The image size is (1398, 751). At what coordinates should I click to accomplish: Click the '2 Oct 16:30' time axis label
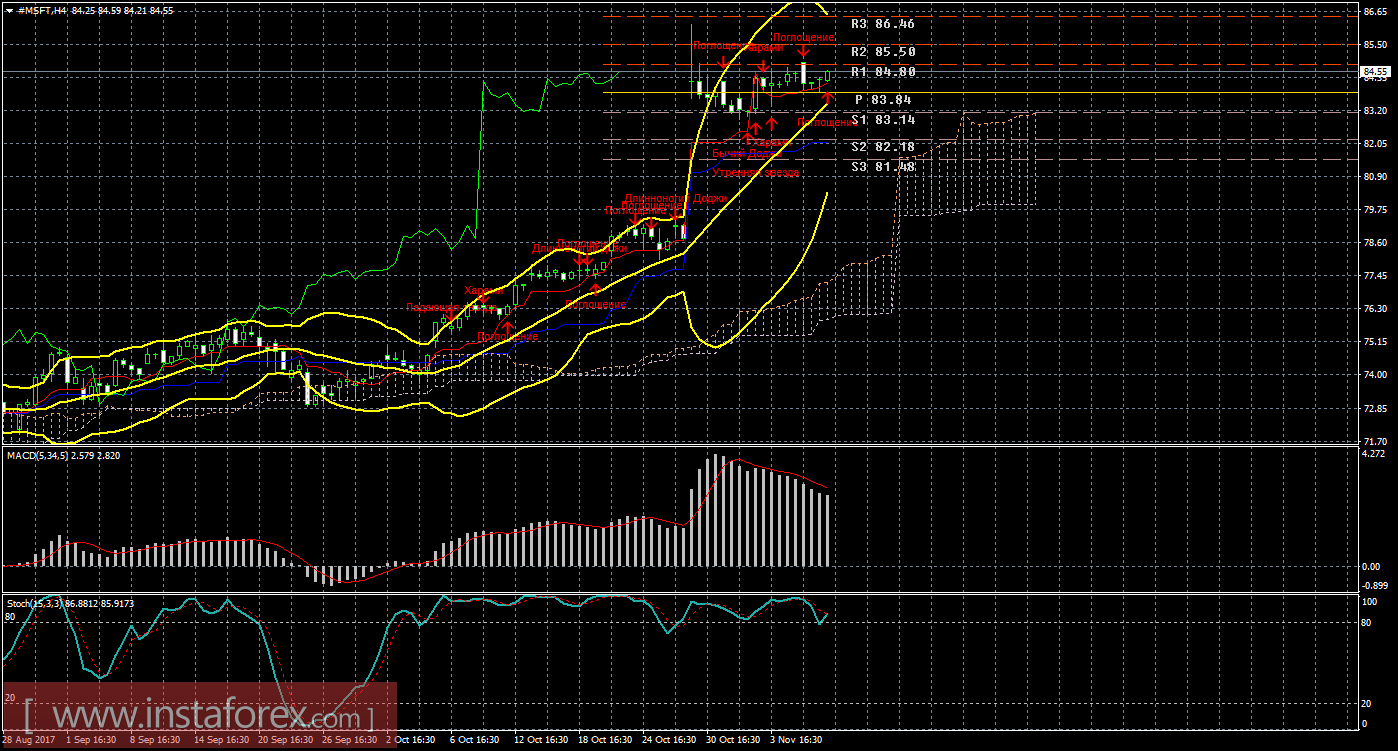tap(411, 741)
